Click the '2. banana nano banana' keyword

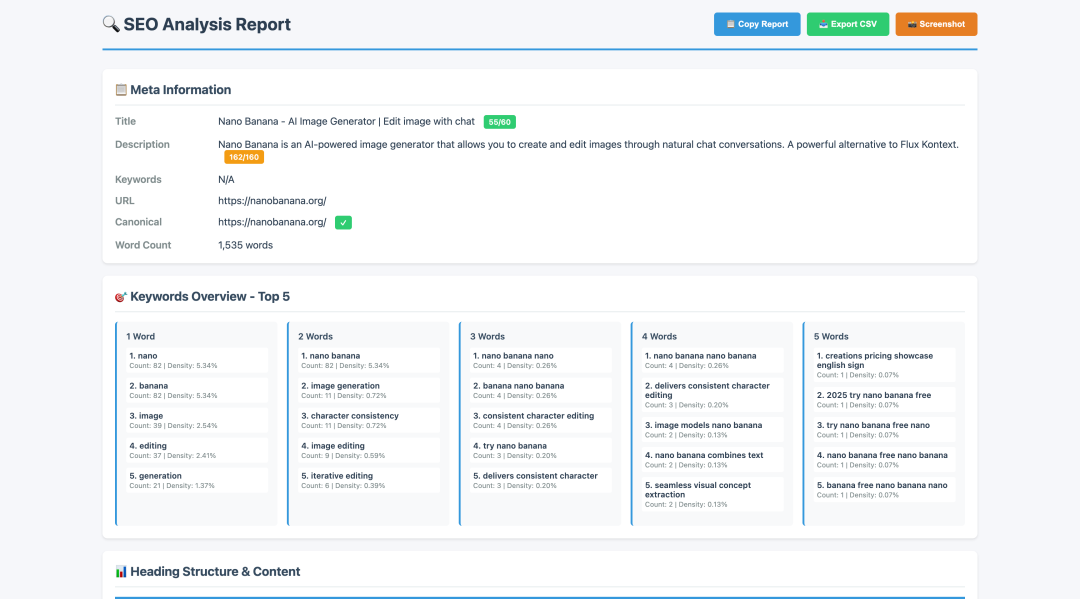pyautogui.click(x=541, y=390)
